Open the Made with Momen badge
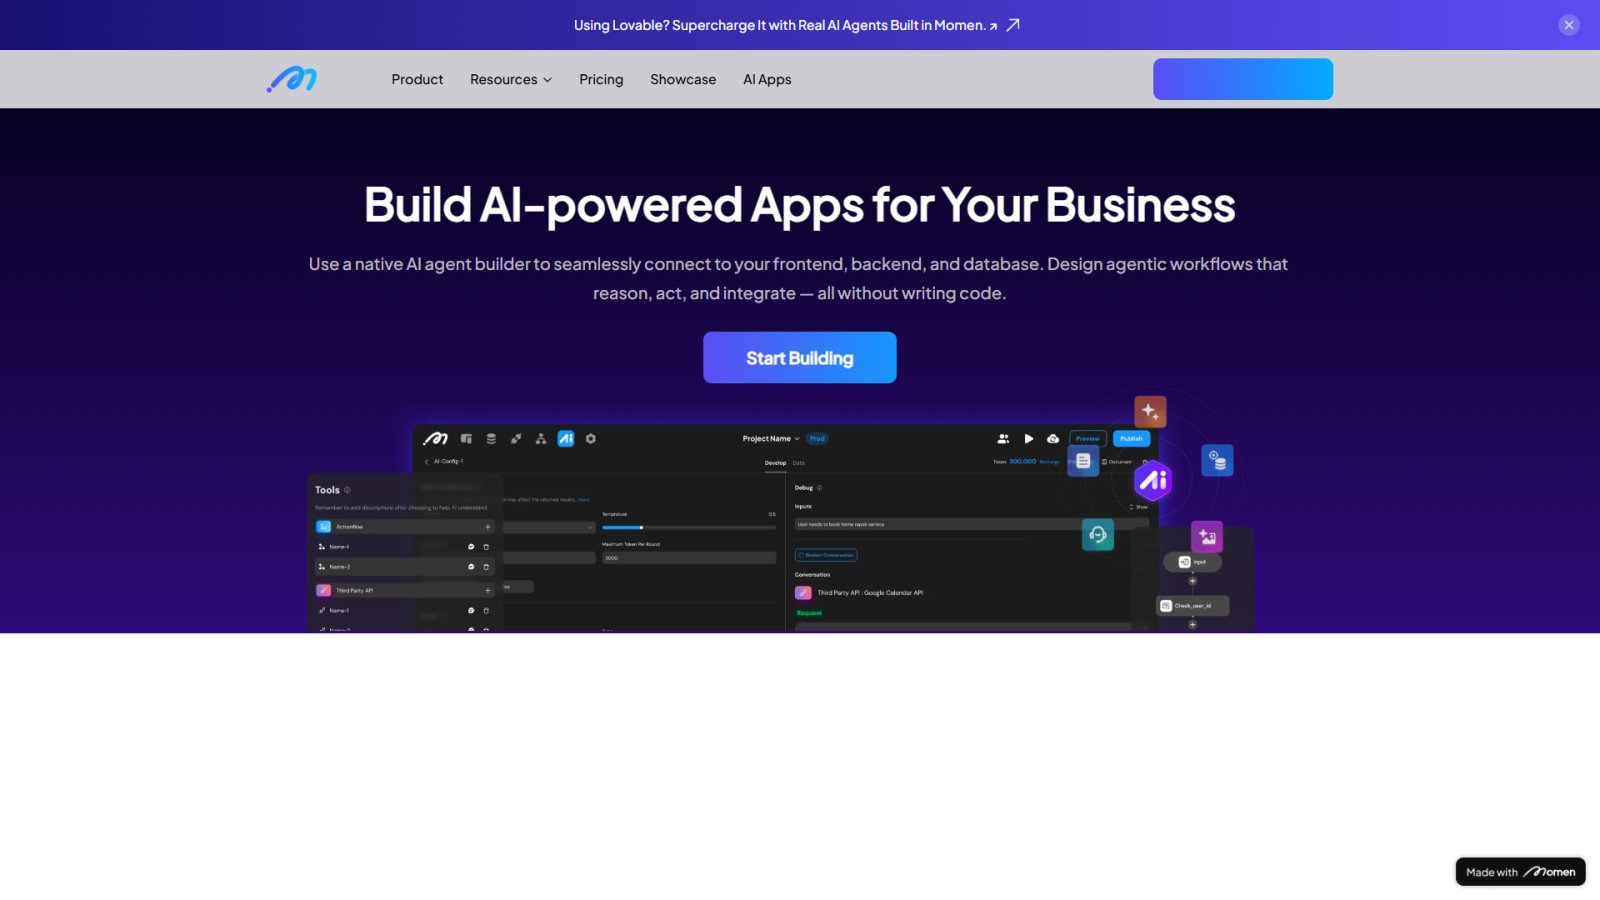The height and width of the screenshot is (900, 1600). pos(1520,872)
